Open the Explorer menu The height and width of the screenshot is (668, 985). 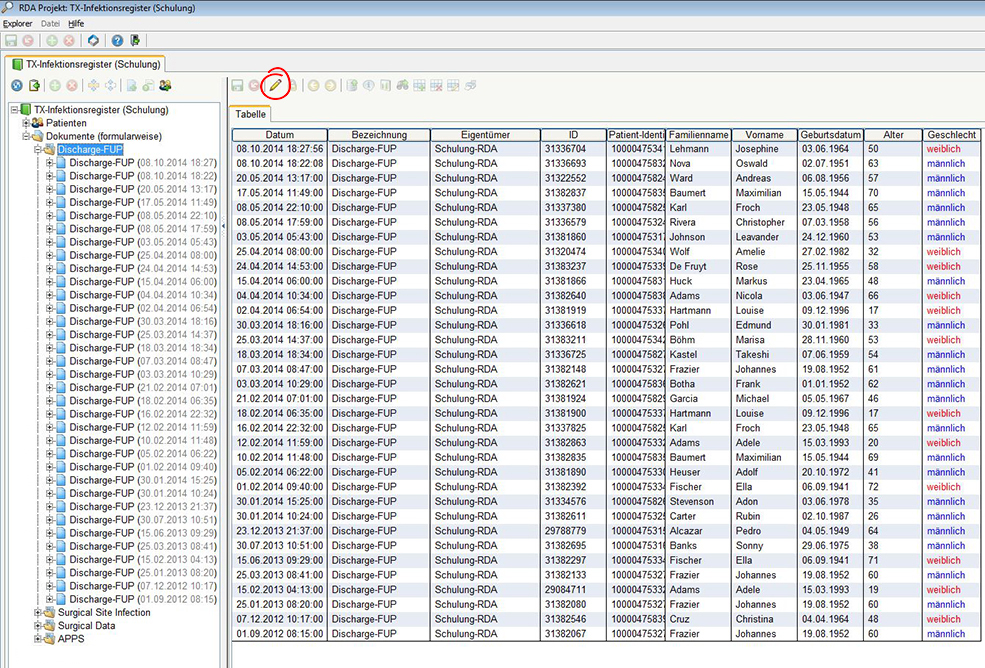(x=18, y=23)
